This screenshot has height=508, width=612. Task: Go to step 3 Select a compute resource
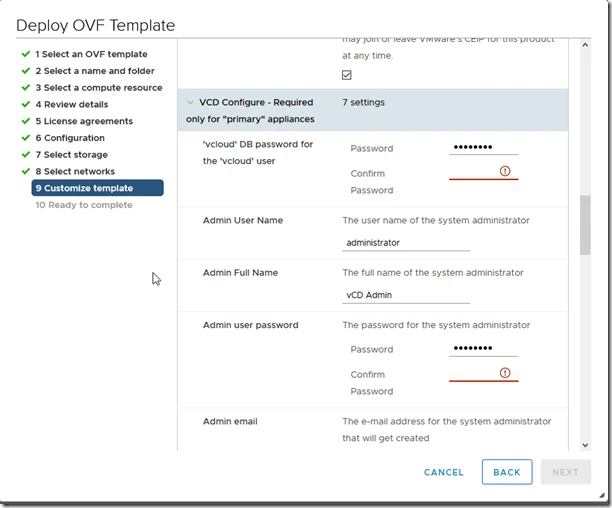[99, 88]
